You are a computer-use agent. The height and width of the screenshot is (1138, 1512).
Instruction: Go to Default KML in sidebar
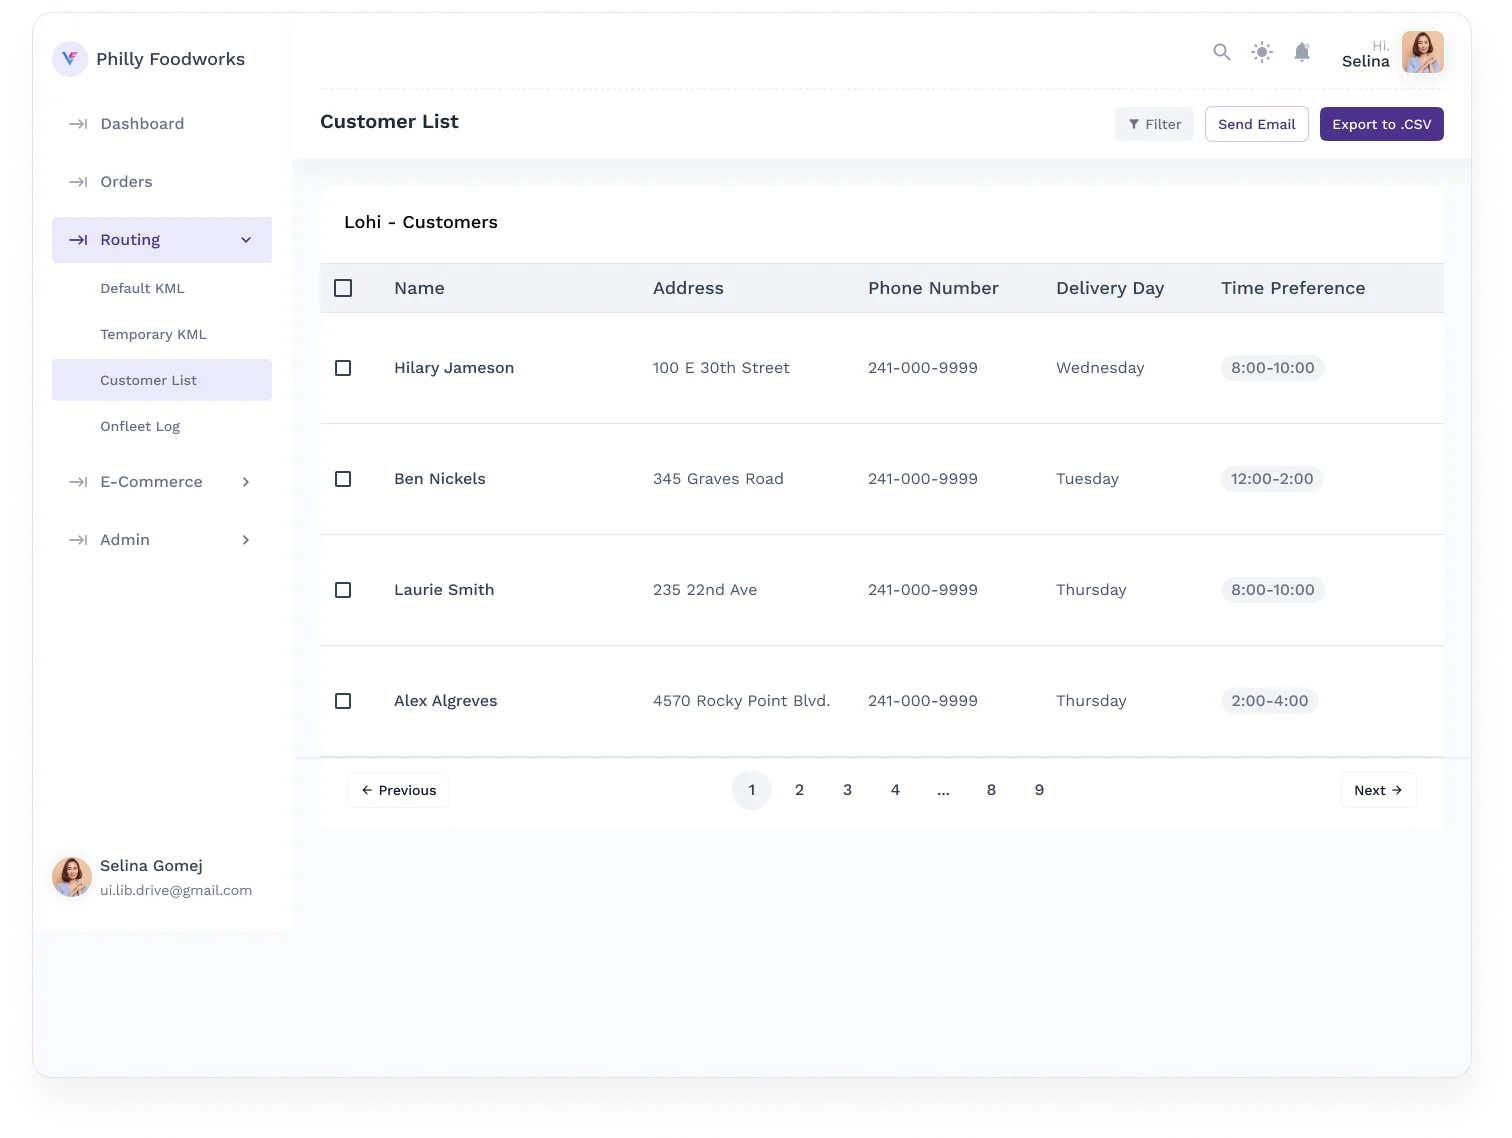tap(142, 288)
